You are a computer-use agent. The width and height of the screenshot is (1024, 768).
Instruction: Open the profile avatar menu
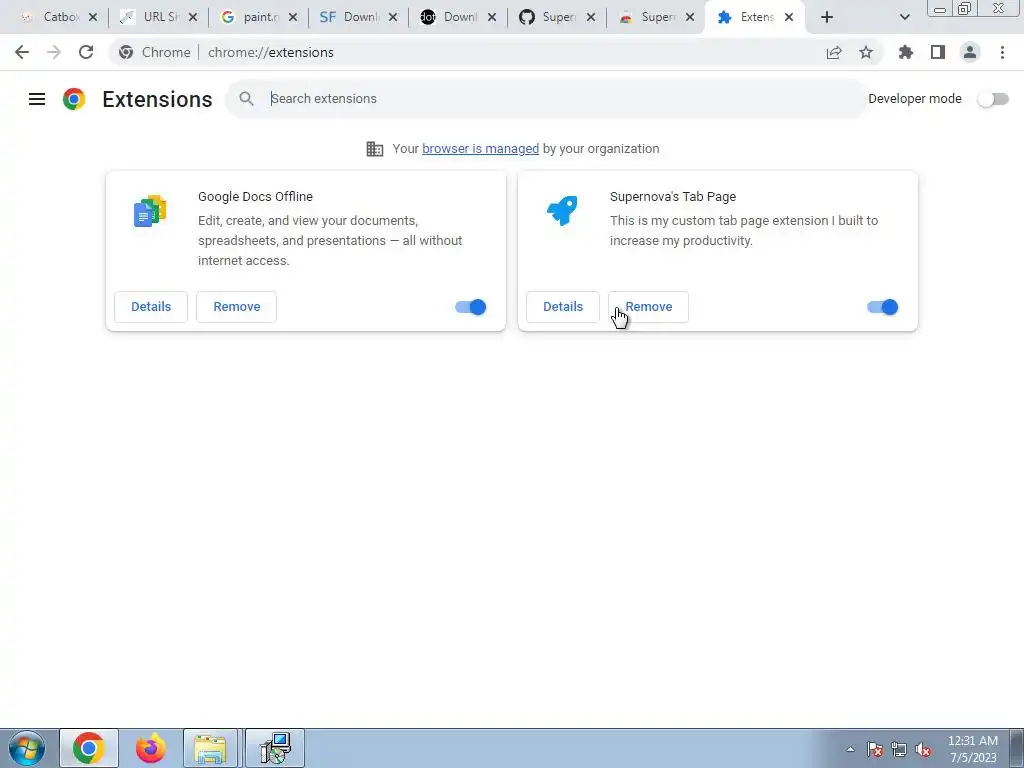coord(970,52)
